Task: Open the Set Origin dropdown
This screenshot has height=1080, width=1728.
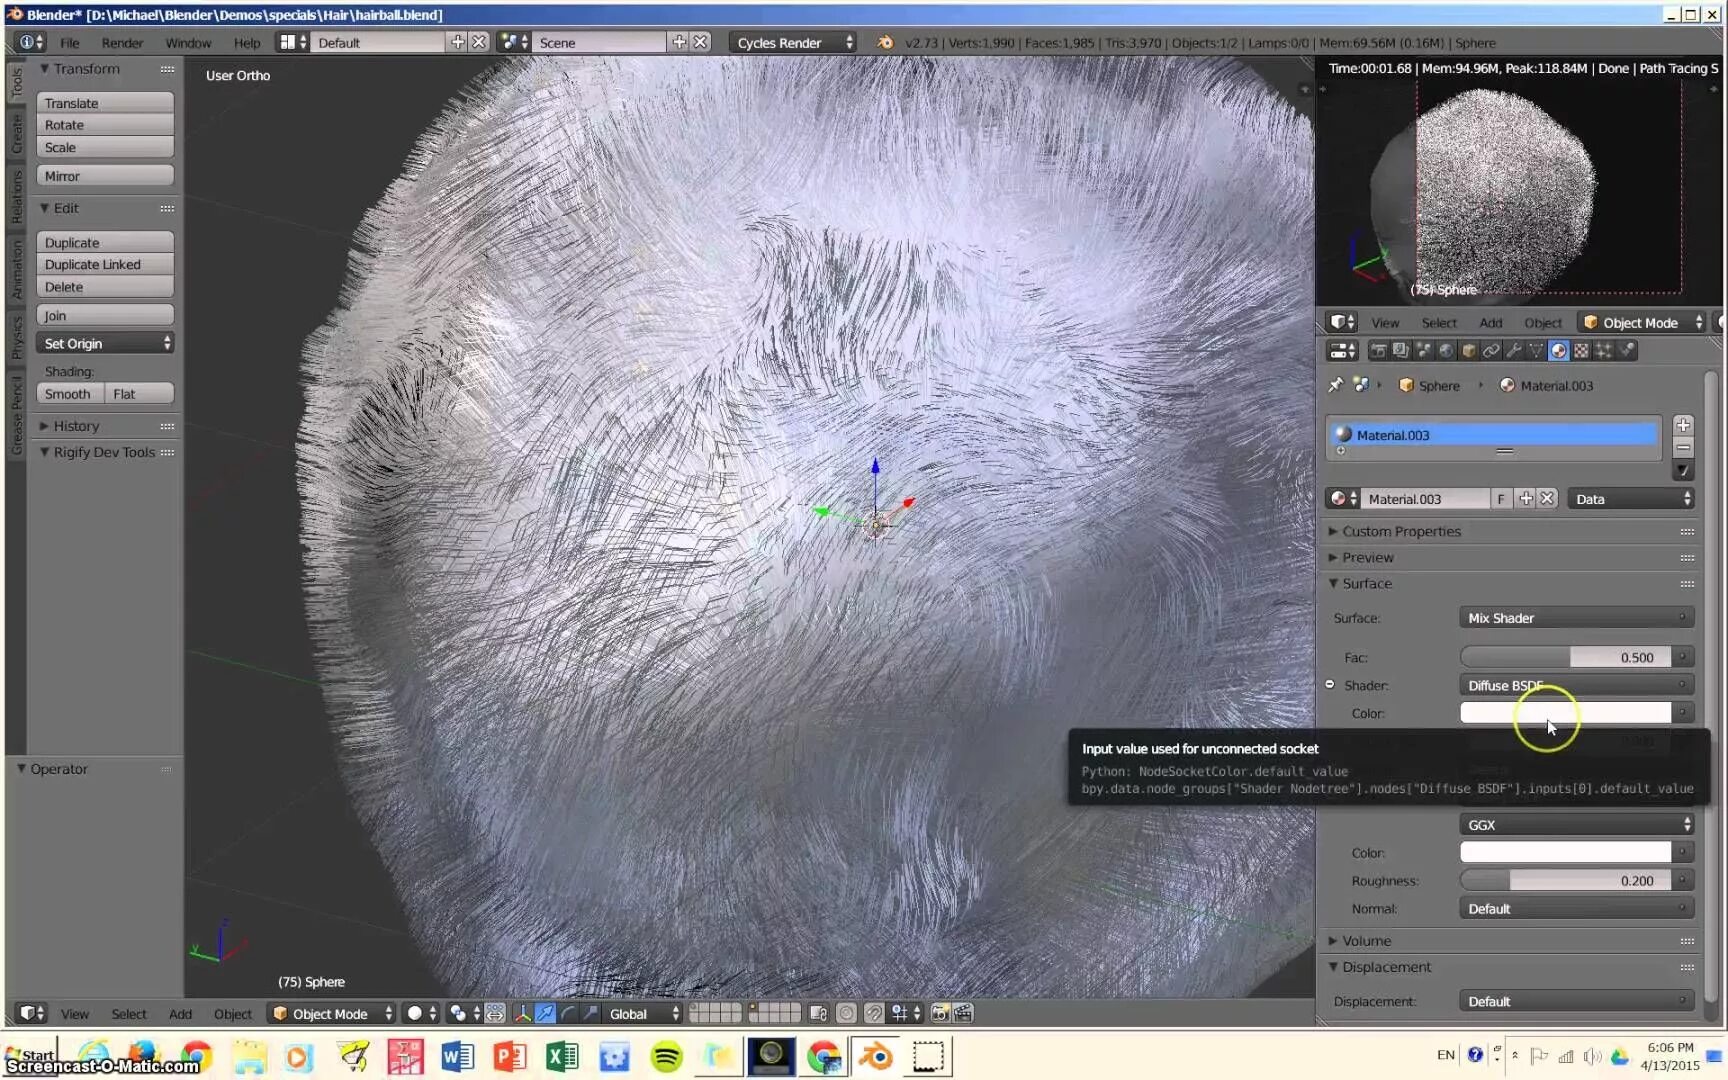Action: point(105,343)
